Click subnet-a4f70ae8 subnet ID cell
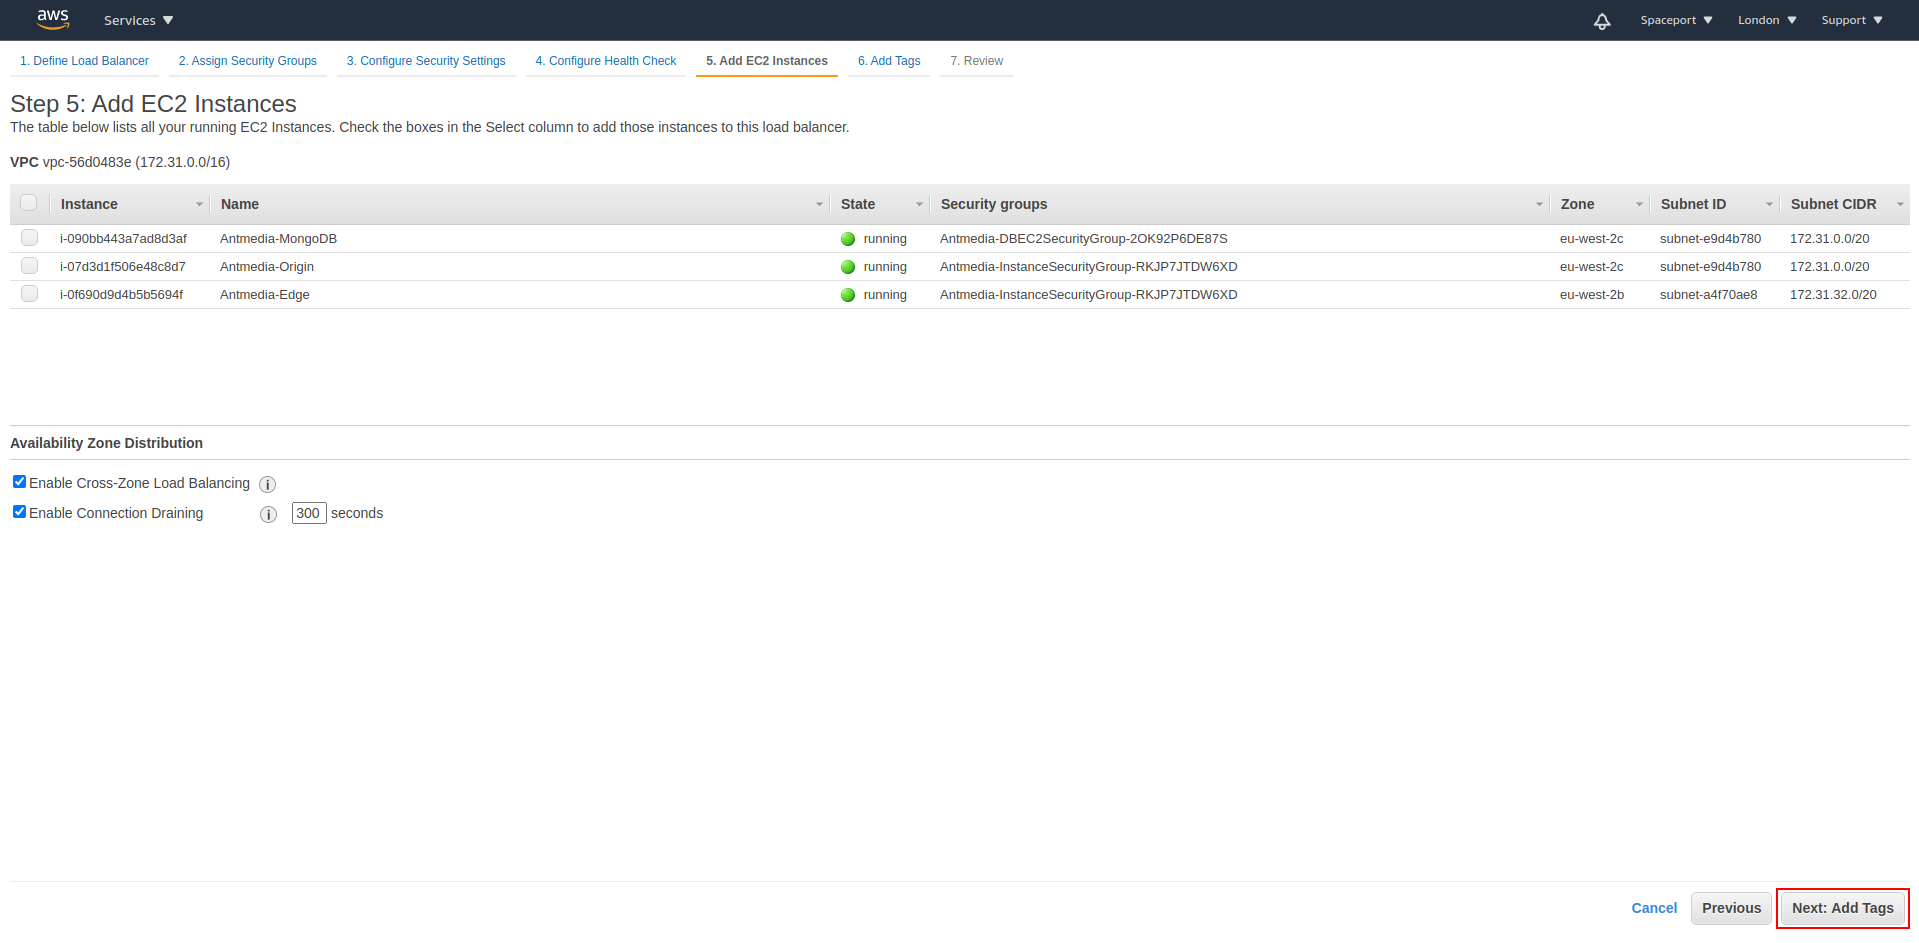The width and height of the screenshot is (1919, 943). point(1708,295)
